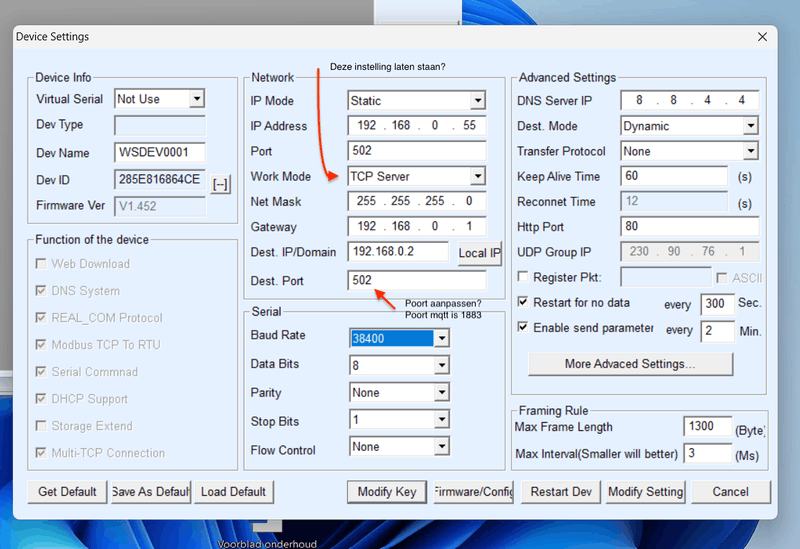This screenshot has height=549, width=800.
Task: Toggle the Modbus TCP To RTU checkbox
Action: (41, 345)
